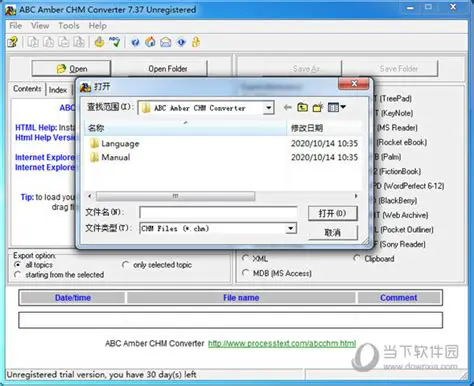The width and height of the screenshot is (474, 386).
Task: Switch to the Contents tab
Action: [x=27, y=89]
